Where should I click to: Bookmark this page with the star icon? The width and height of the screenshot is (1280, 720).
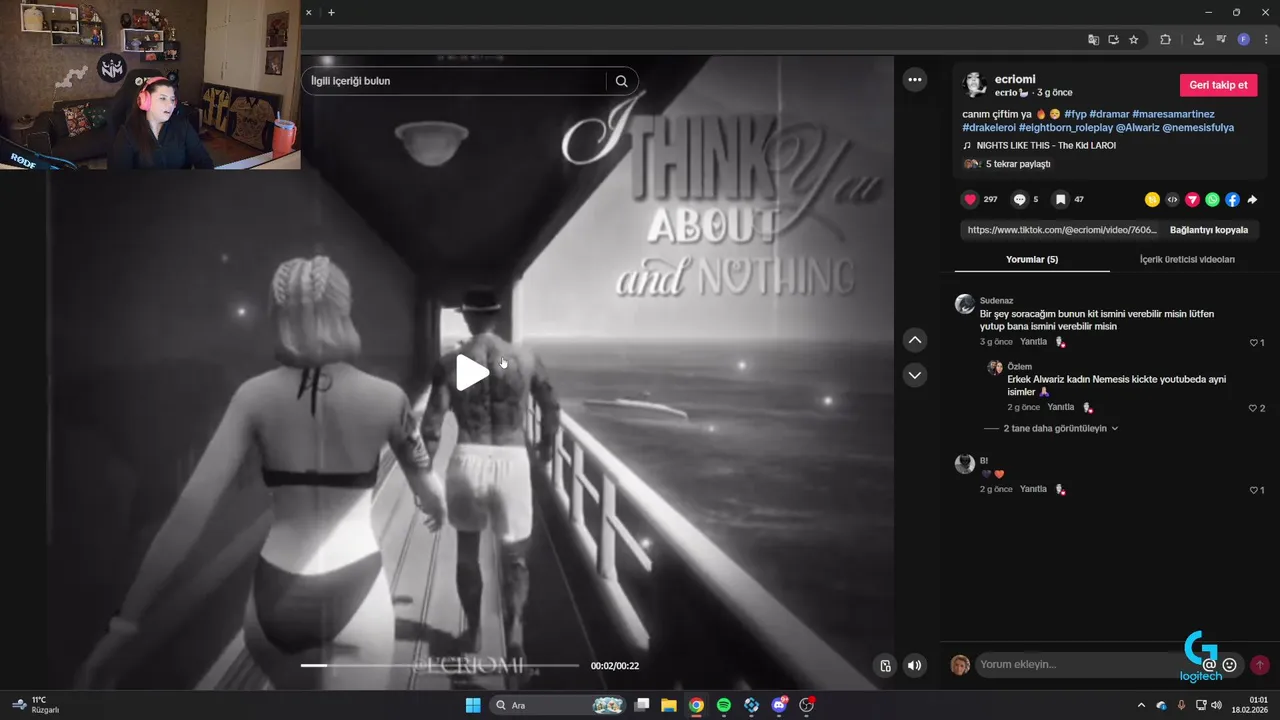1133,40
